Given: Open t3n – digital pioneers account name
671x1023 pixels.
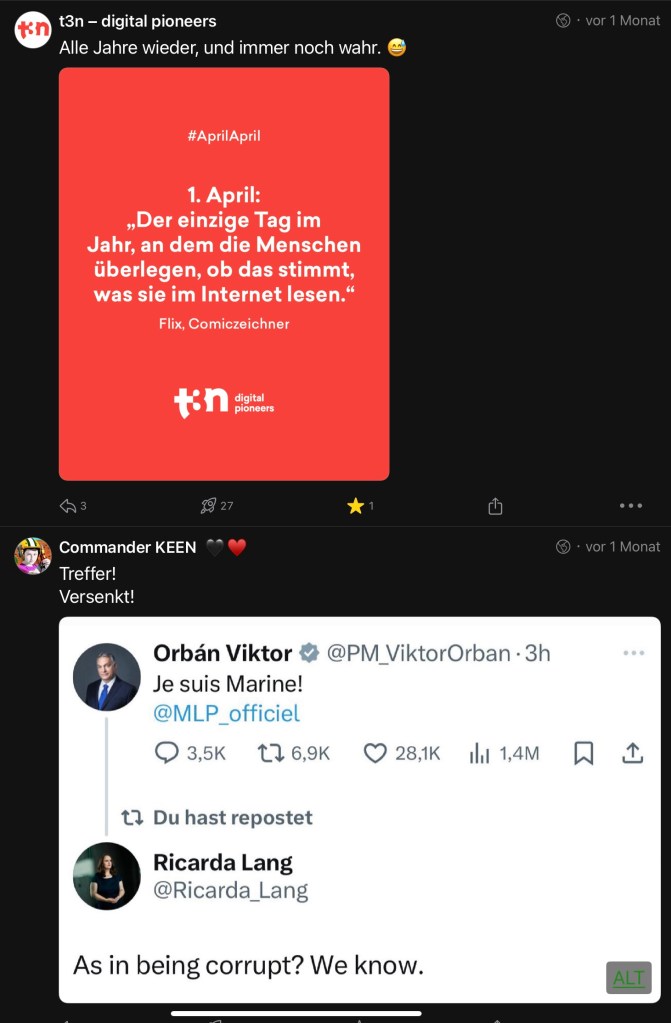Looking at the screenshot, I should (138, 21).
